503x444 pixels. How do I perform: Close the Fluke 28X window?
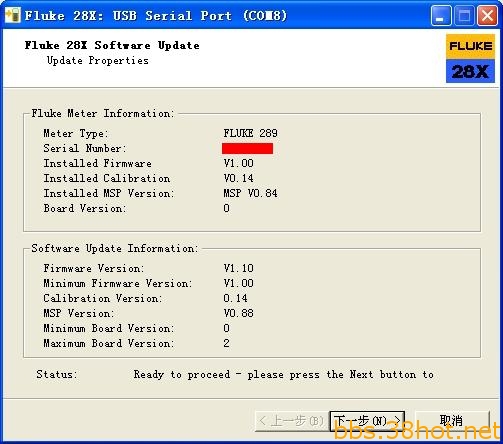pyautogui.click(x=487, y=16)
